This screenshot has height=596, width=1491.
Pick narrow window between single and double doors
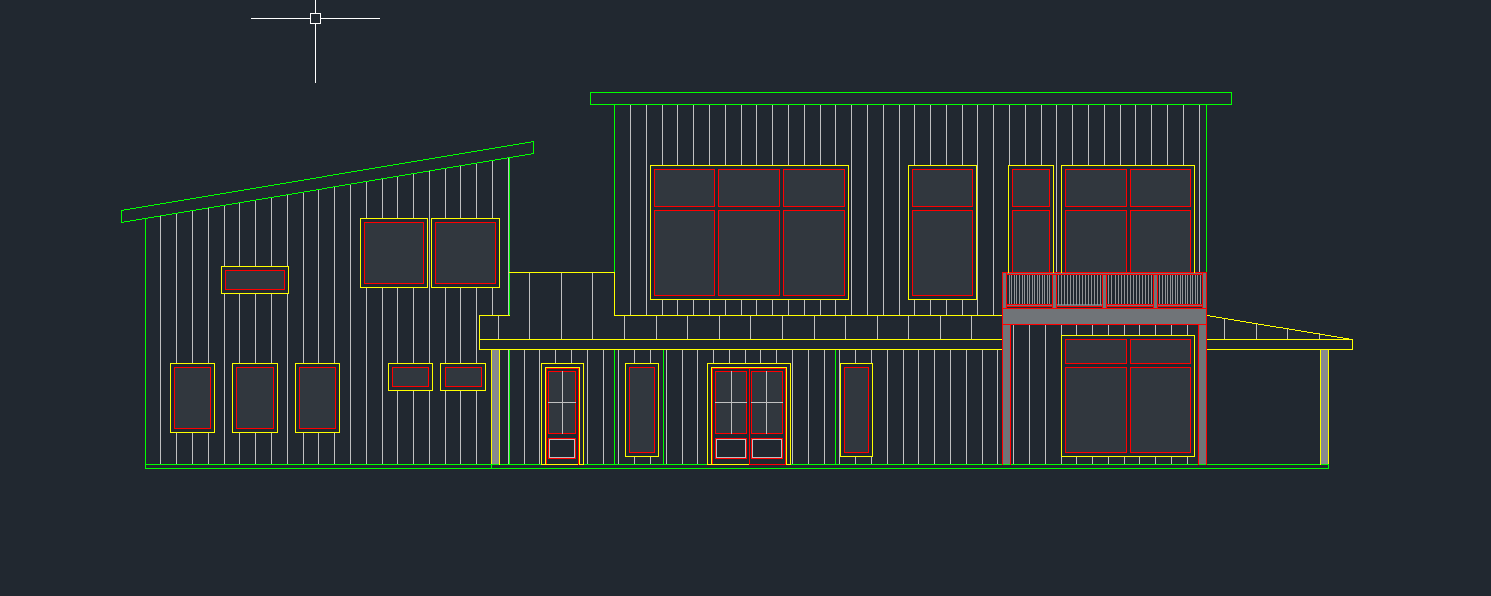click(x=641, y=410)
